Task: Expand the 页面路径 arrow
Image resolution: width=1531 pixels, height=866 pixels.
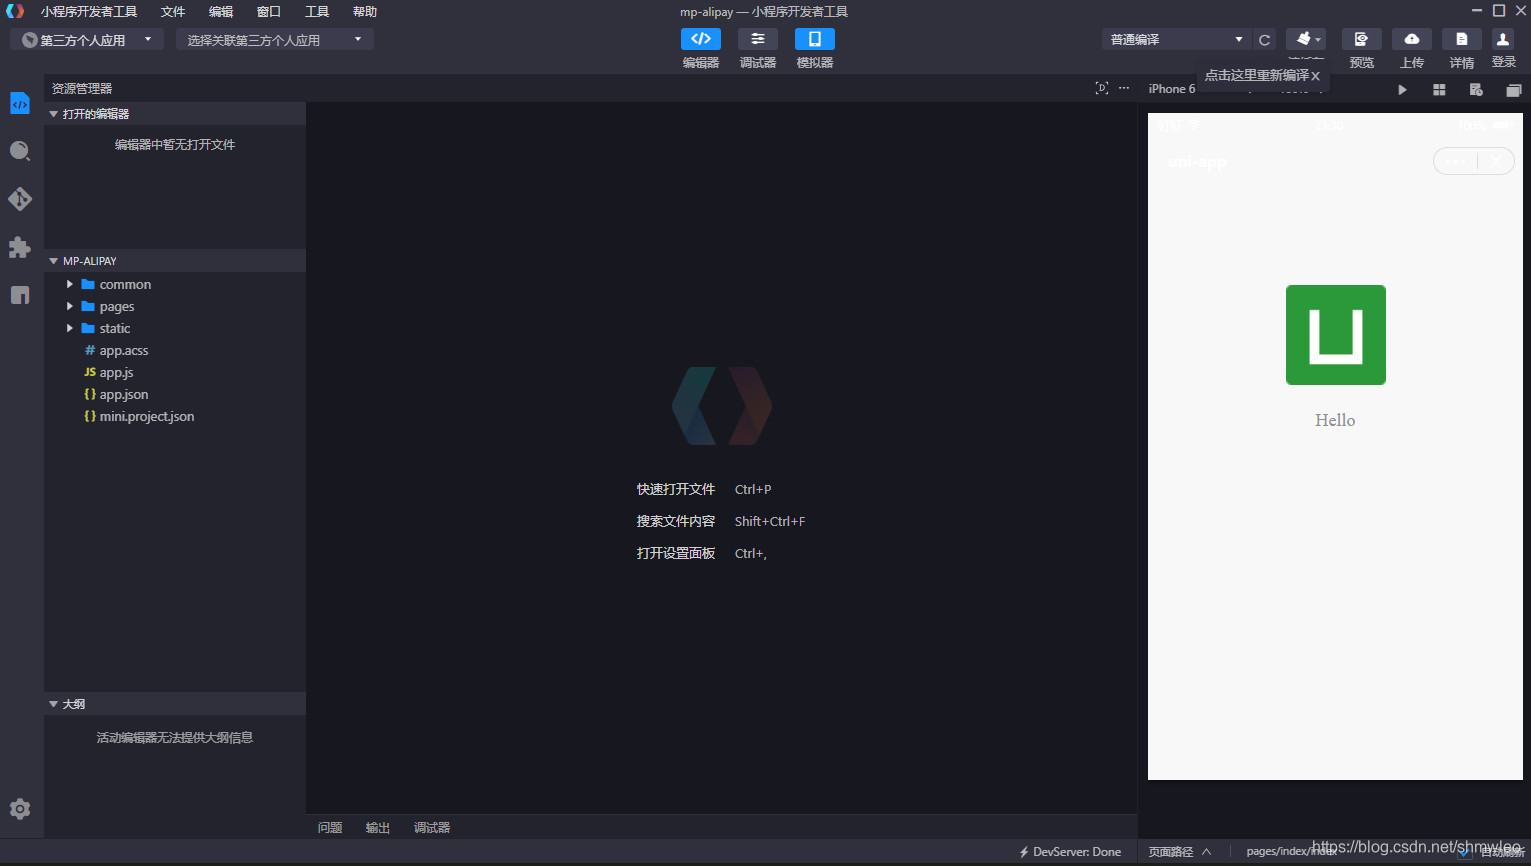Action: pos(1207,852)
